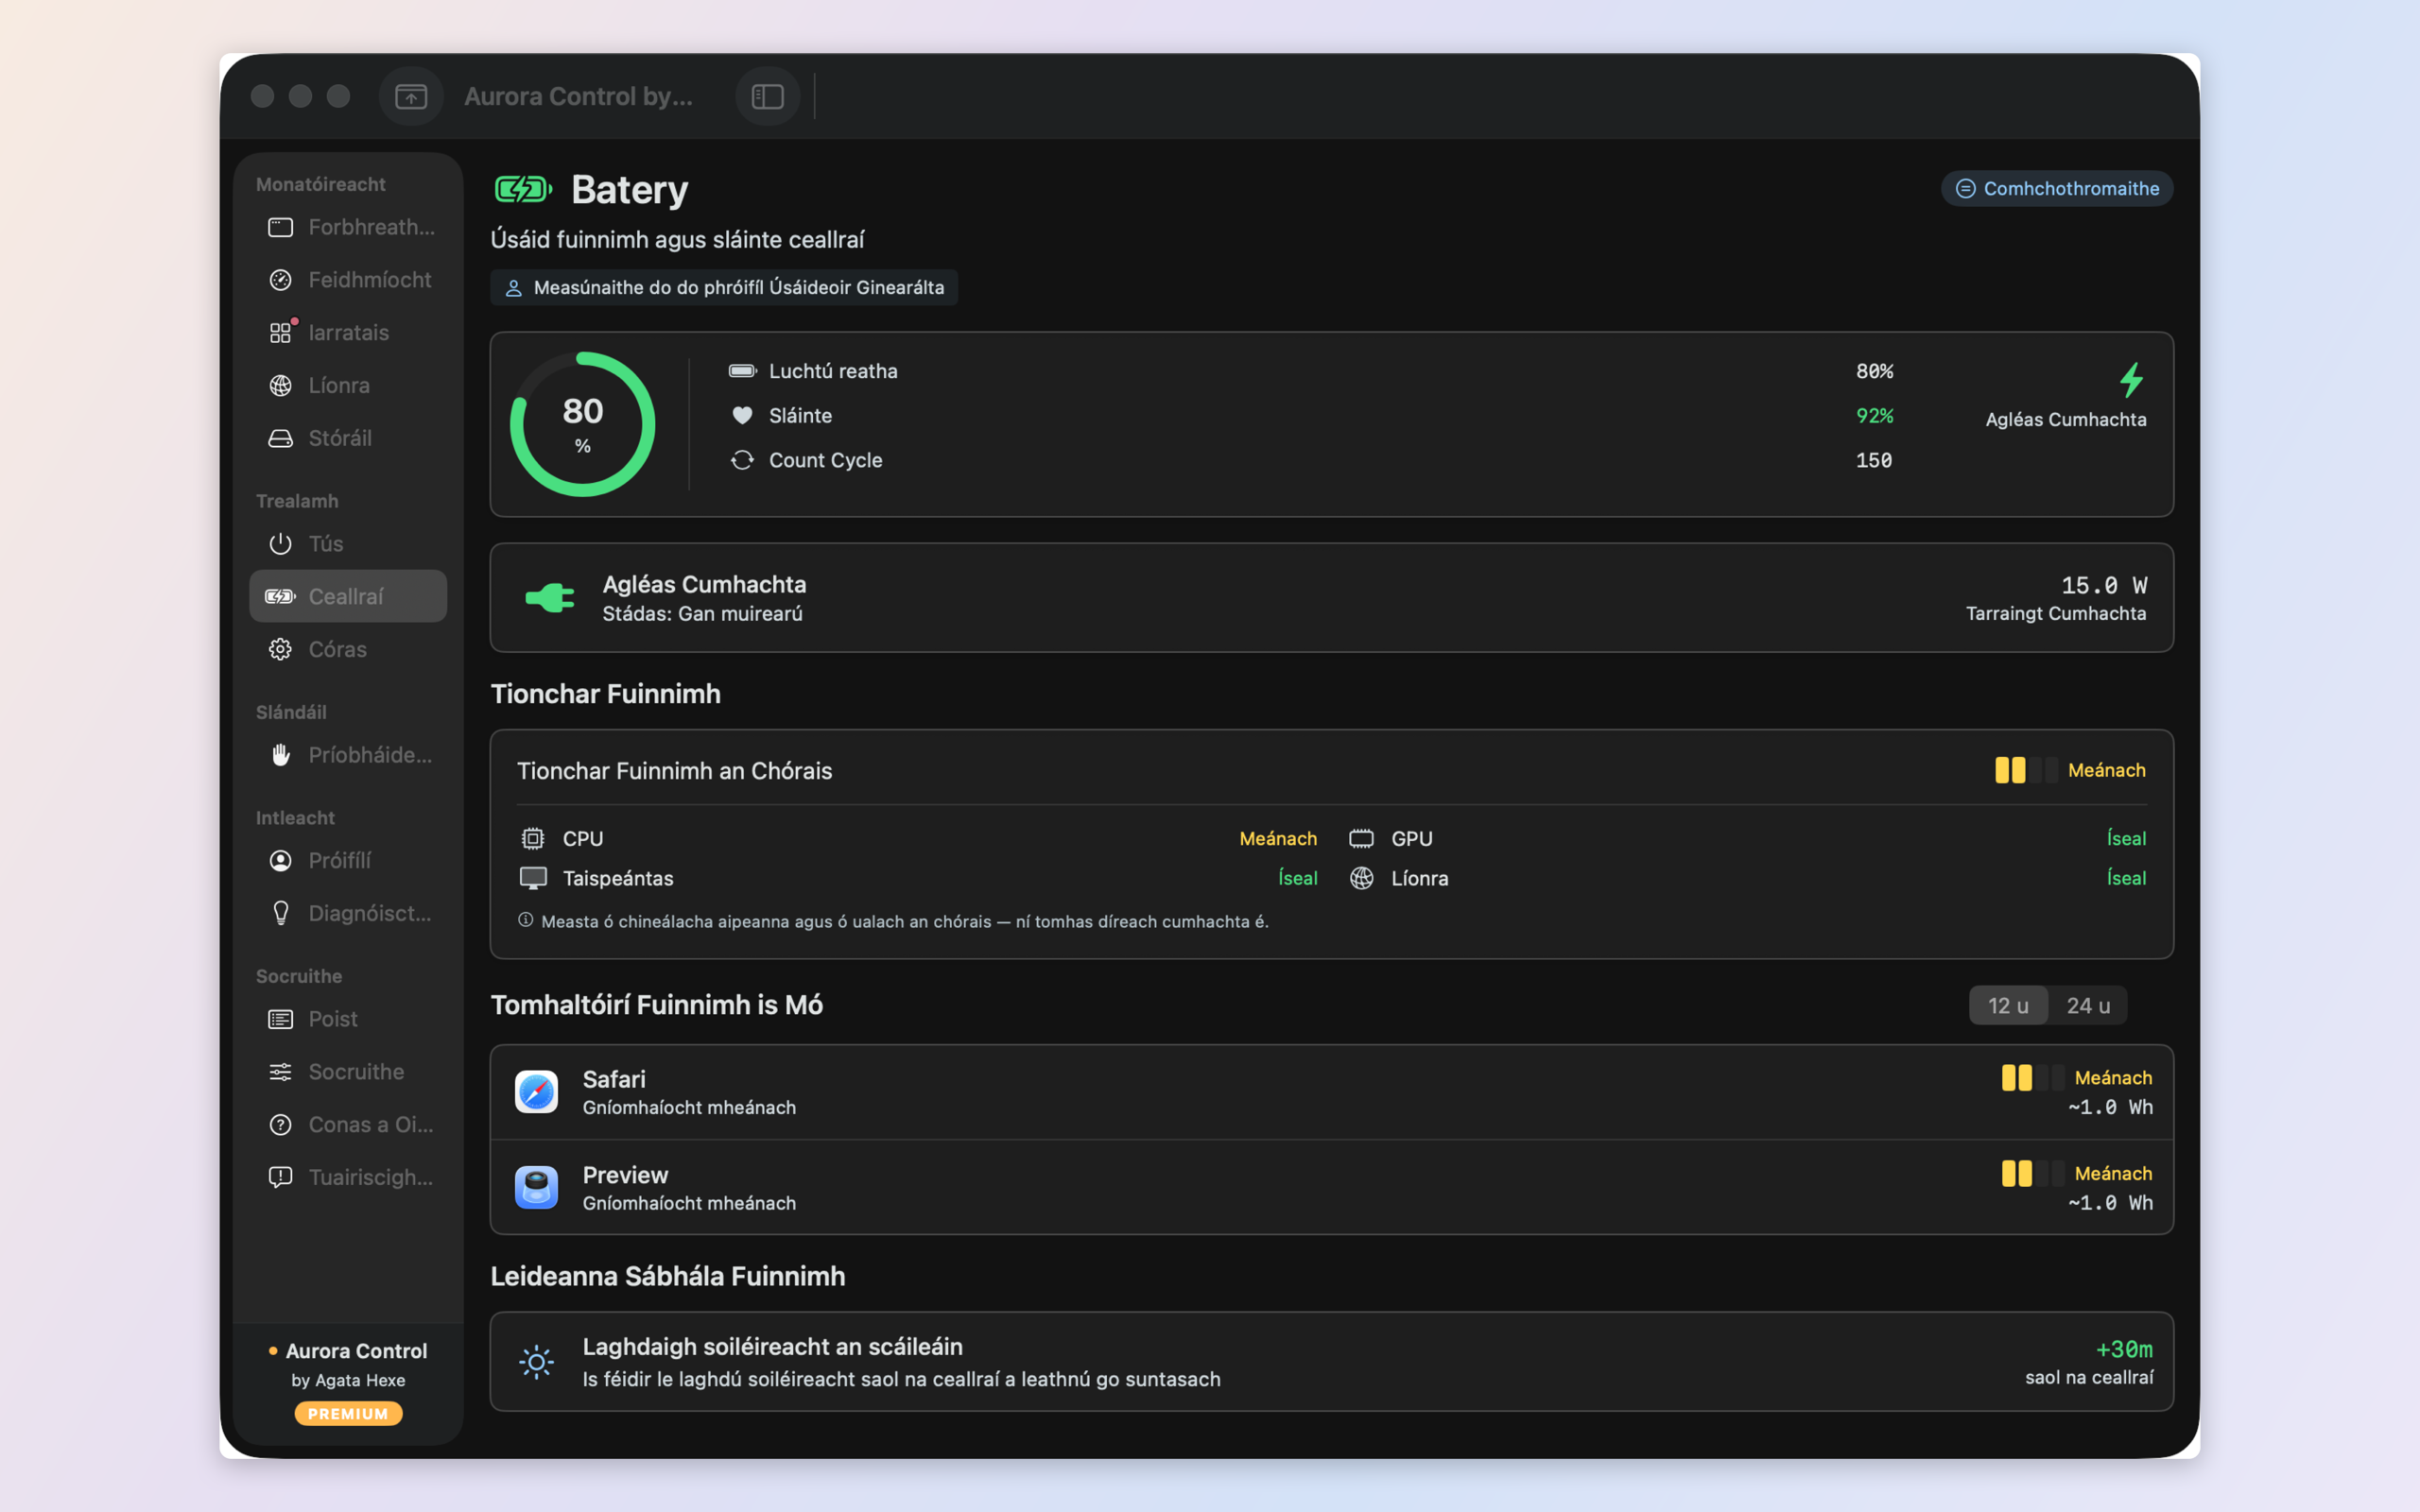The height and width of the screenshot is (1512, 2420).
Task: Open Diagnóisc lightbulb icon item
Action: [280, 913]
